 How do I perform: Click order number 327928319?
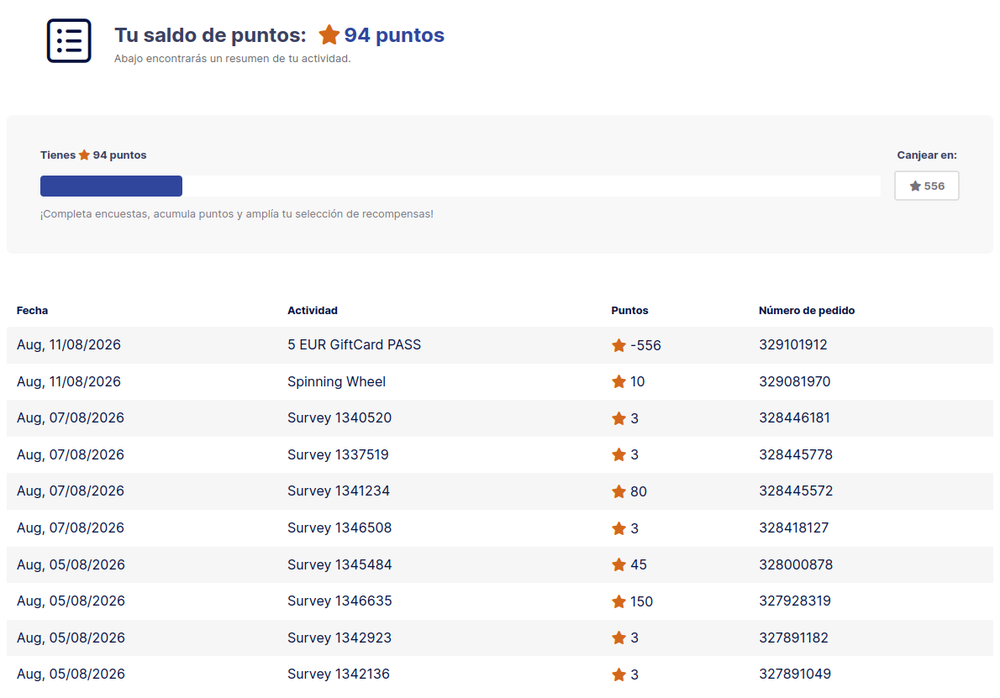click(795, 601)
